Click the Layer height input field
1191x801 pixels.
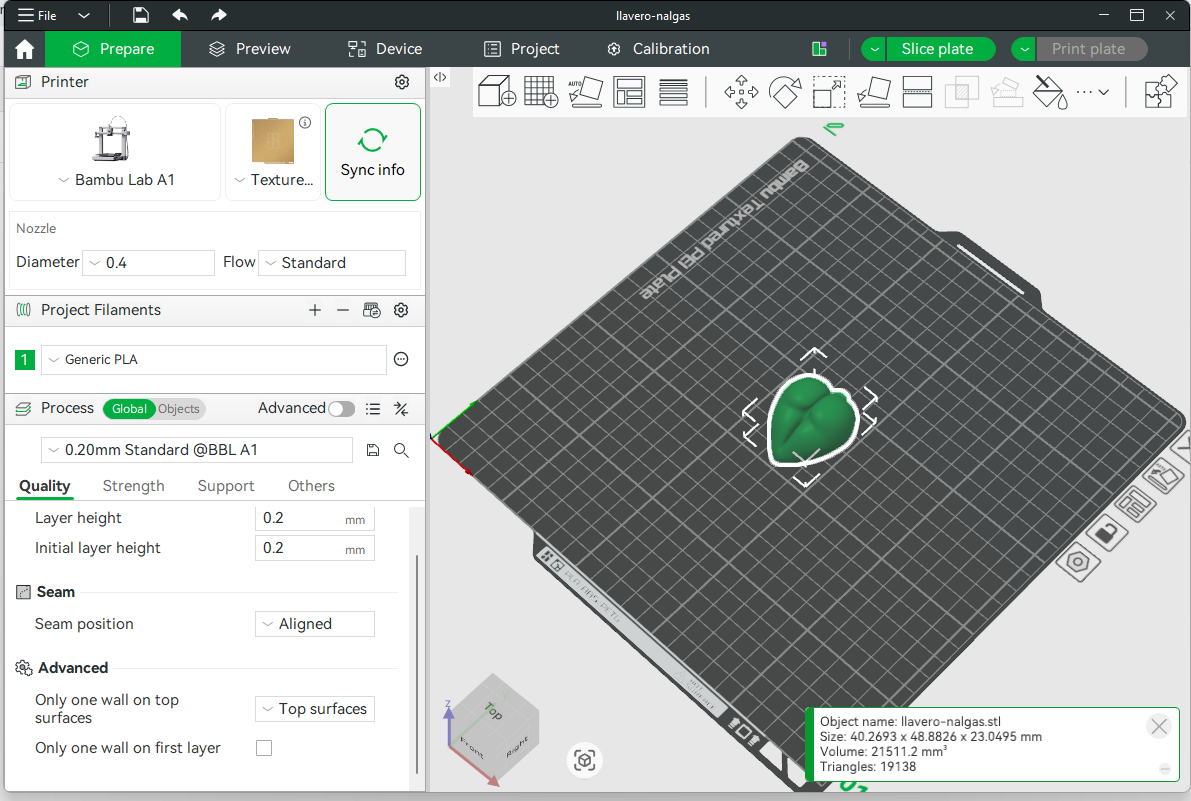point(300,518)
